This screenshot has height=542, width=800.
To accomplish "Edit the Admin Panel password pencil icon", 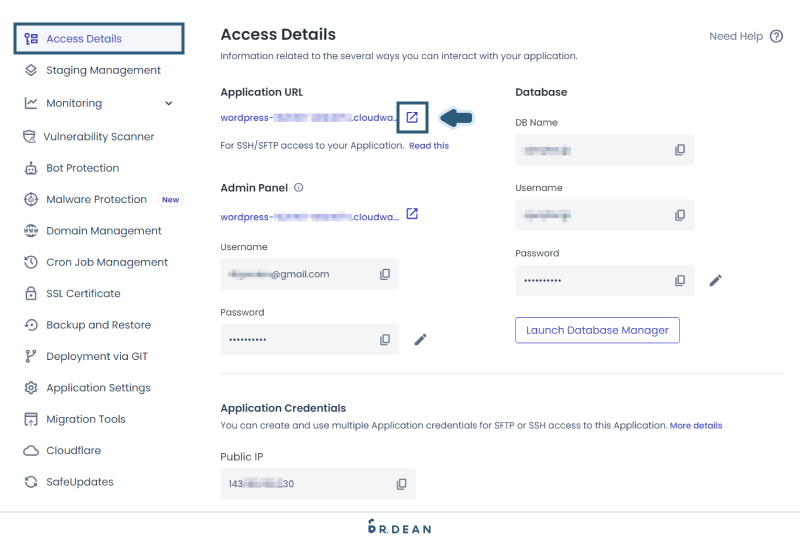I will 420,340.
